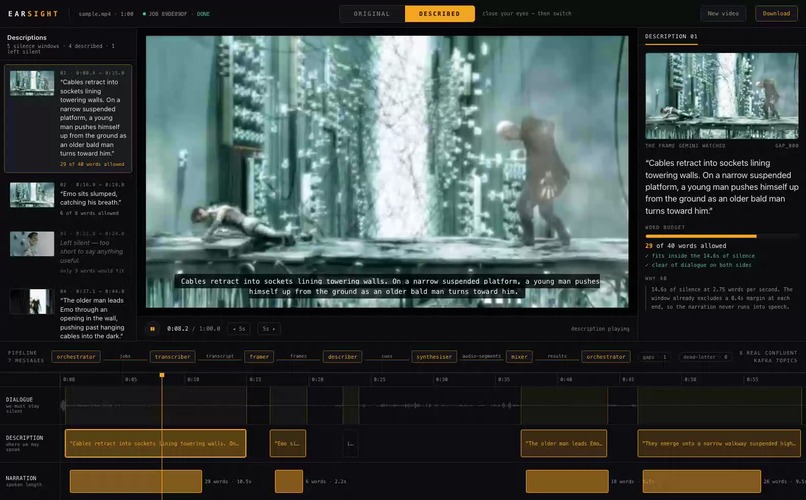Click the 'PIPELINE 7 MESSAGES' label
The width and height of the screenshot is (806, 500).
tap(26, 357)
